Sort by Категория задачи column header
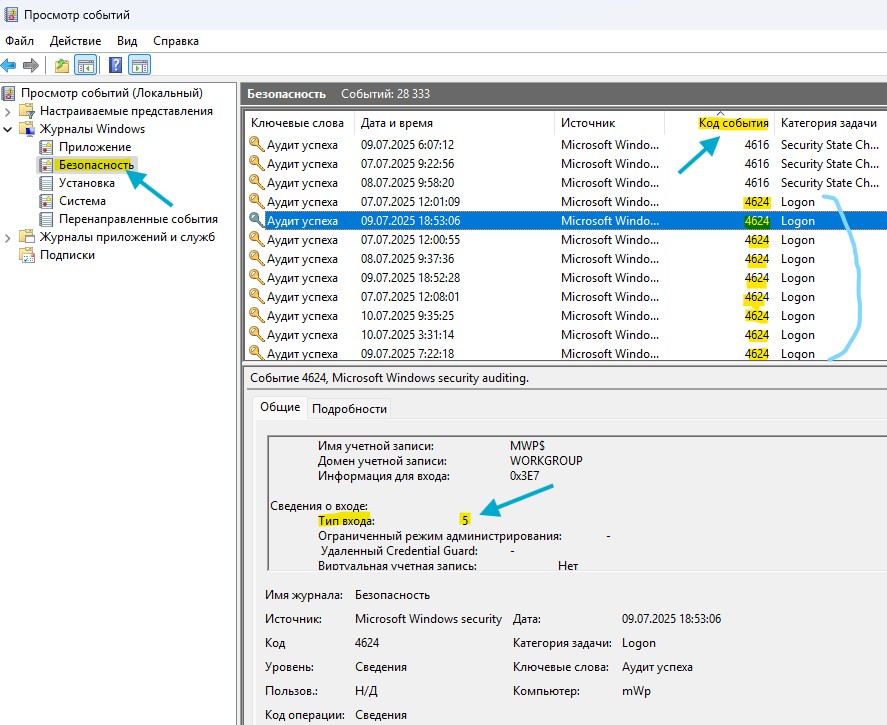The height and width of the screenshot is (725, 887). pyautogui.click(x=829, y=123)
